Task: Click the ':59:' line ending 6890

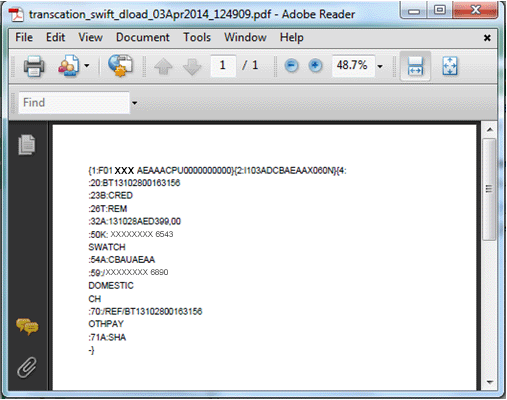Action: click(128, 273)
